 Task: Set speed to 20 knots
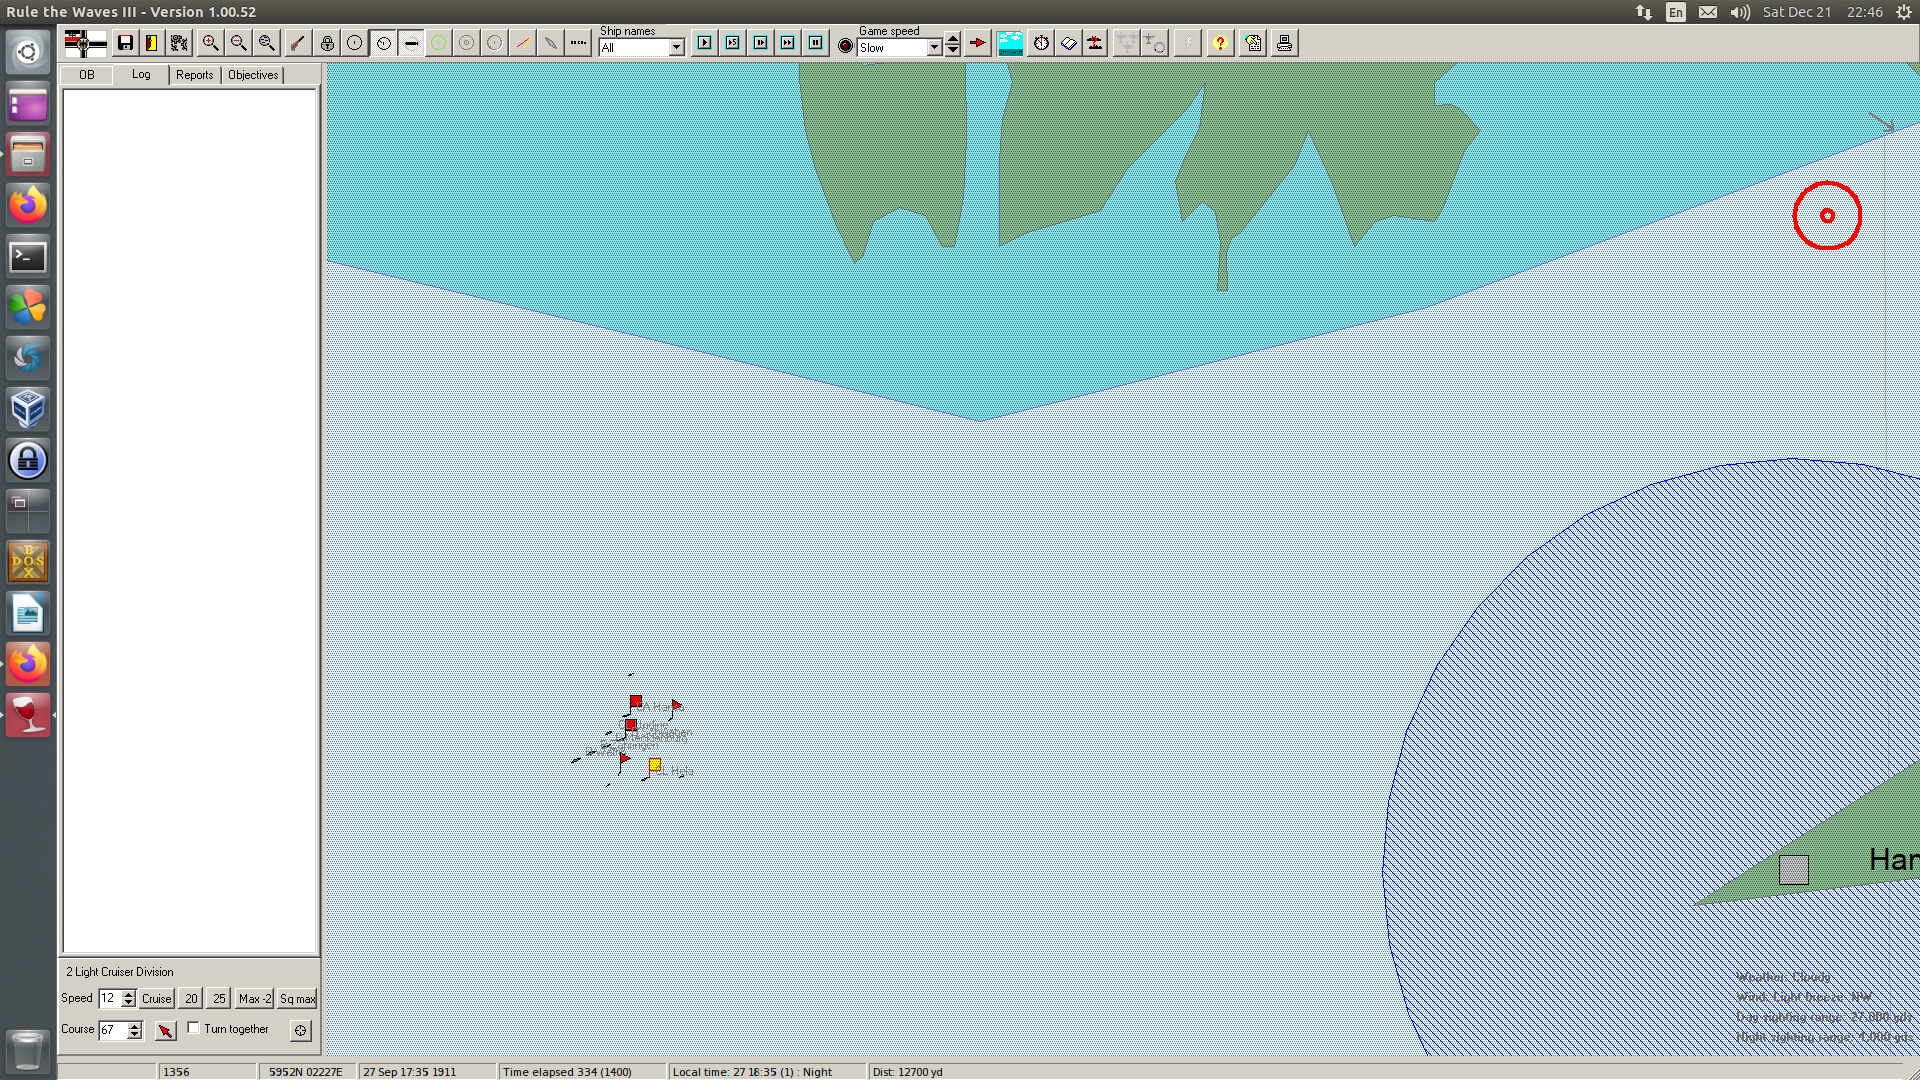[x=191, y=999]
